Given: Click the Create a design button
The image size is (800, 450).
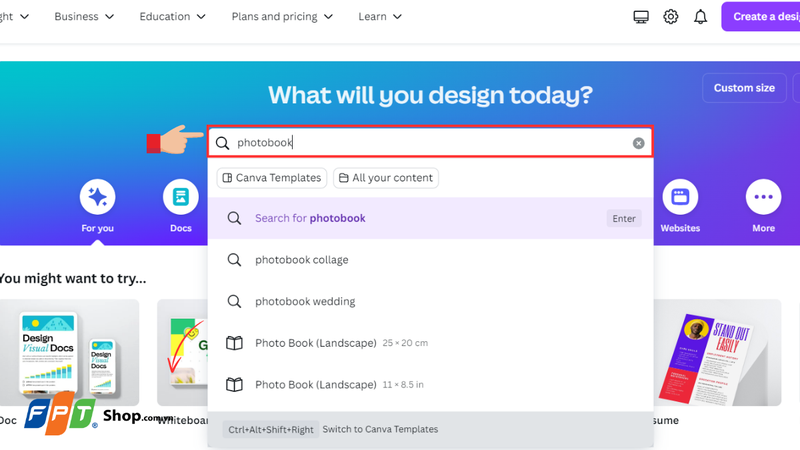Looking at the screenshot, I should point(761,17).
